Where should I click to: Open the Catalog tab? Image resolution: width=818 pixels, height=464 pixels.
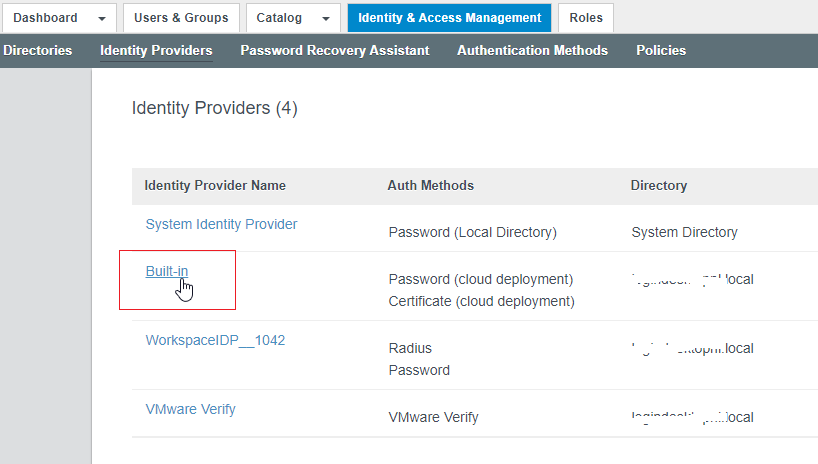pyautogui.click(x=278, y=18)
